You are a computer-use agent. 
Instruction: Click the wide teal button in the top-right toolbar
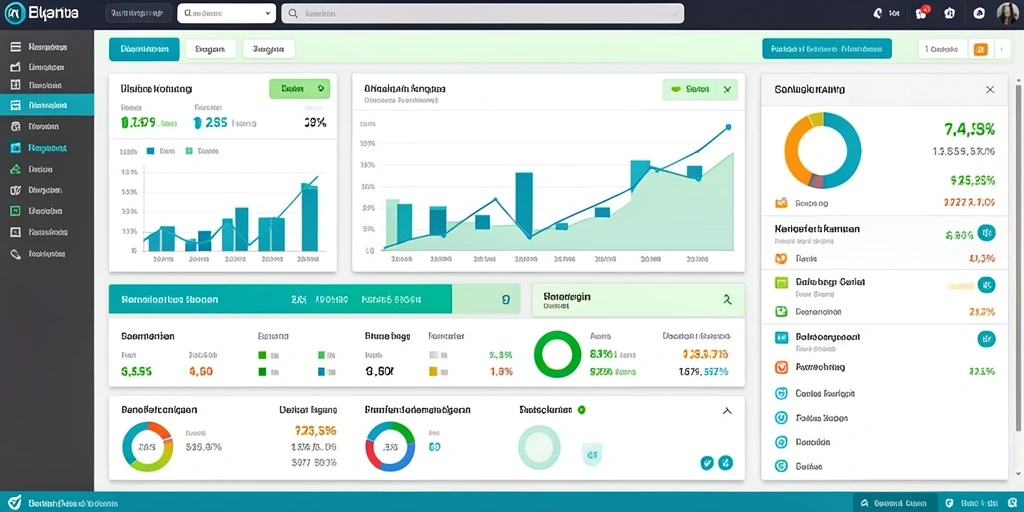(x=827, y=48)
